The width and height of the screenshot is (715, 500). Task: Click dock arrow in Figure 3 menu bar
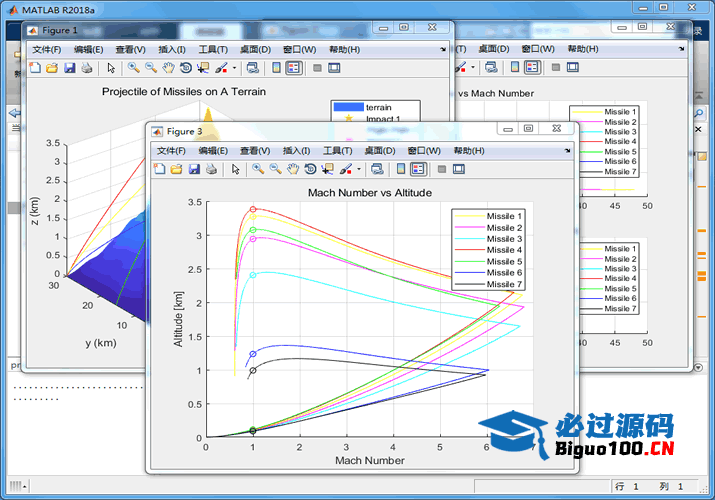567,150
